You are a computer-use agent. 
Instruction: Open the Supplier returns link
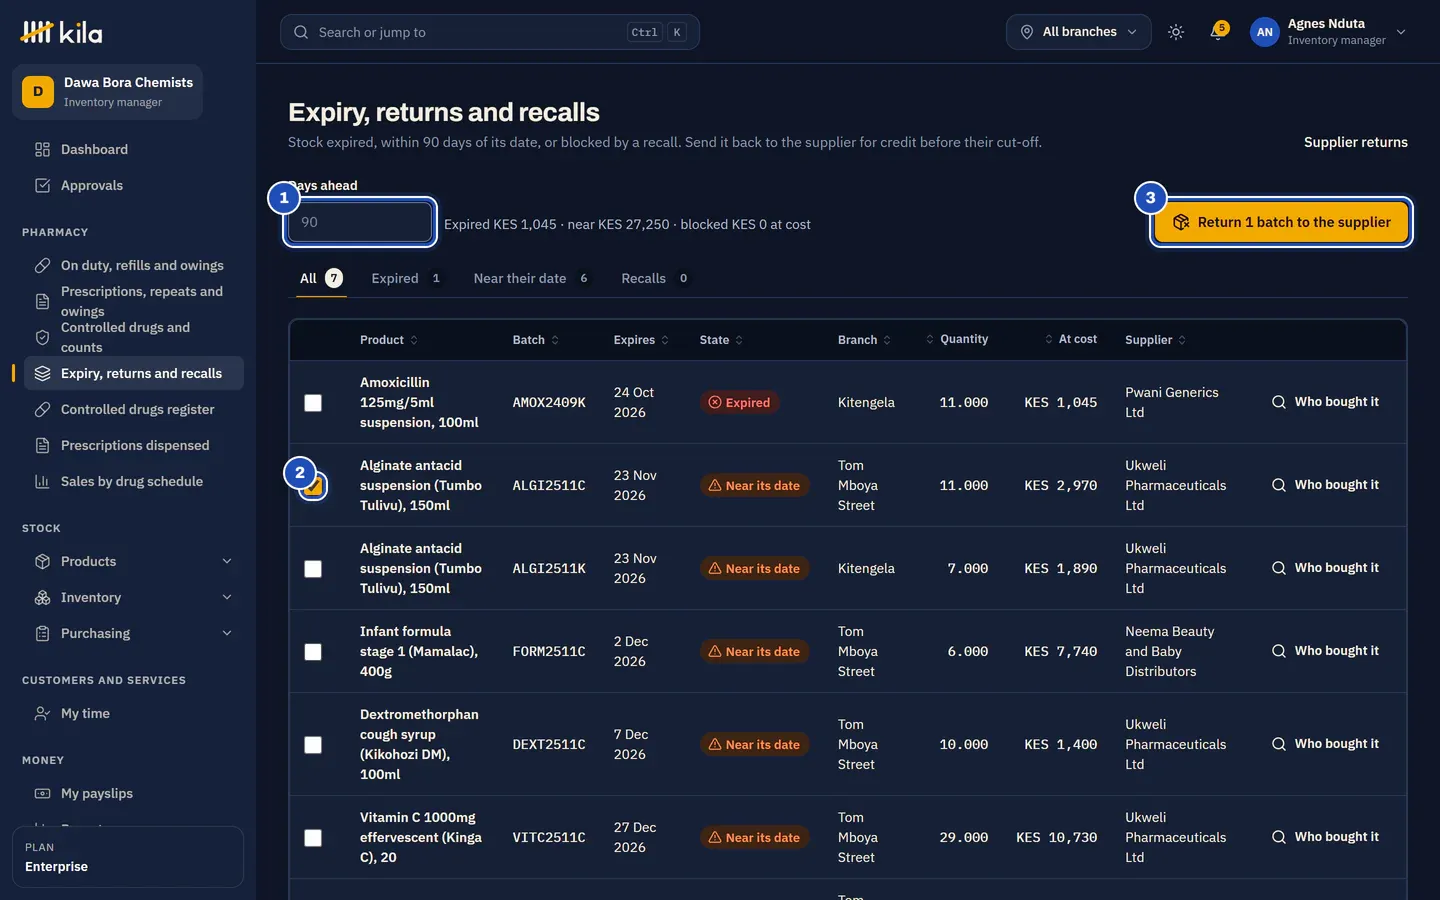click(x=1355, y=142)
